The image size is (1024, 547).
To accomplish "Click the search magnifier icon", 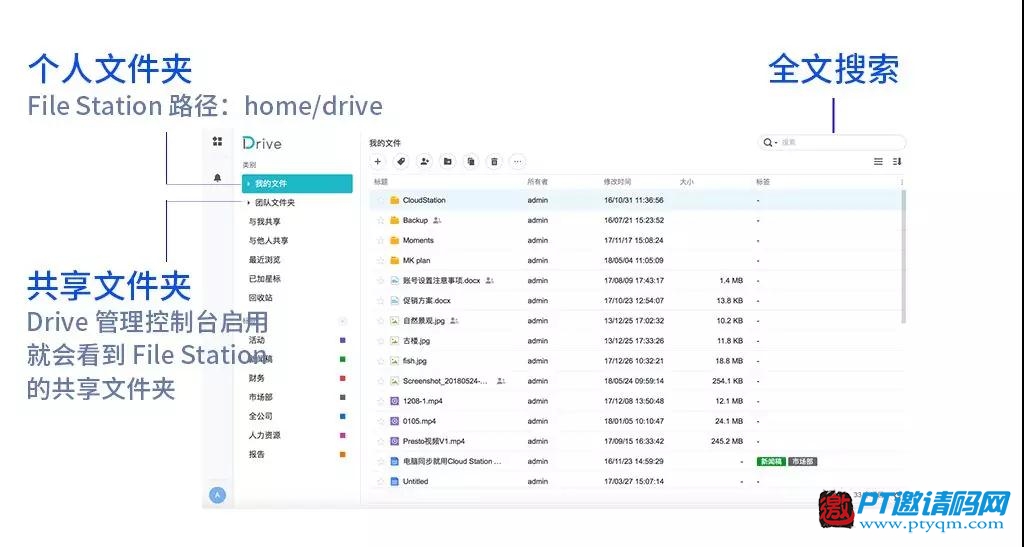I will point(768,142).
